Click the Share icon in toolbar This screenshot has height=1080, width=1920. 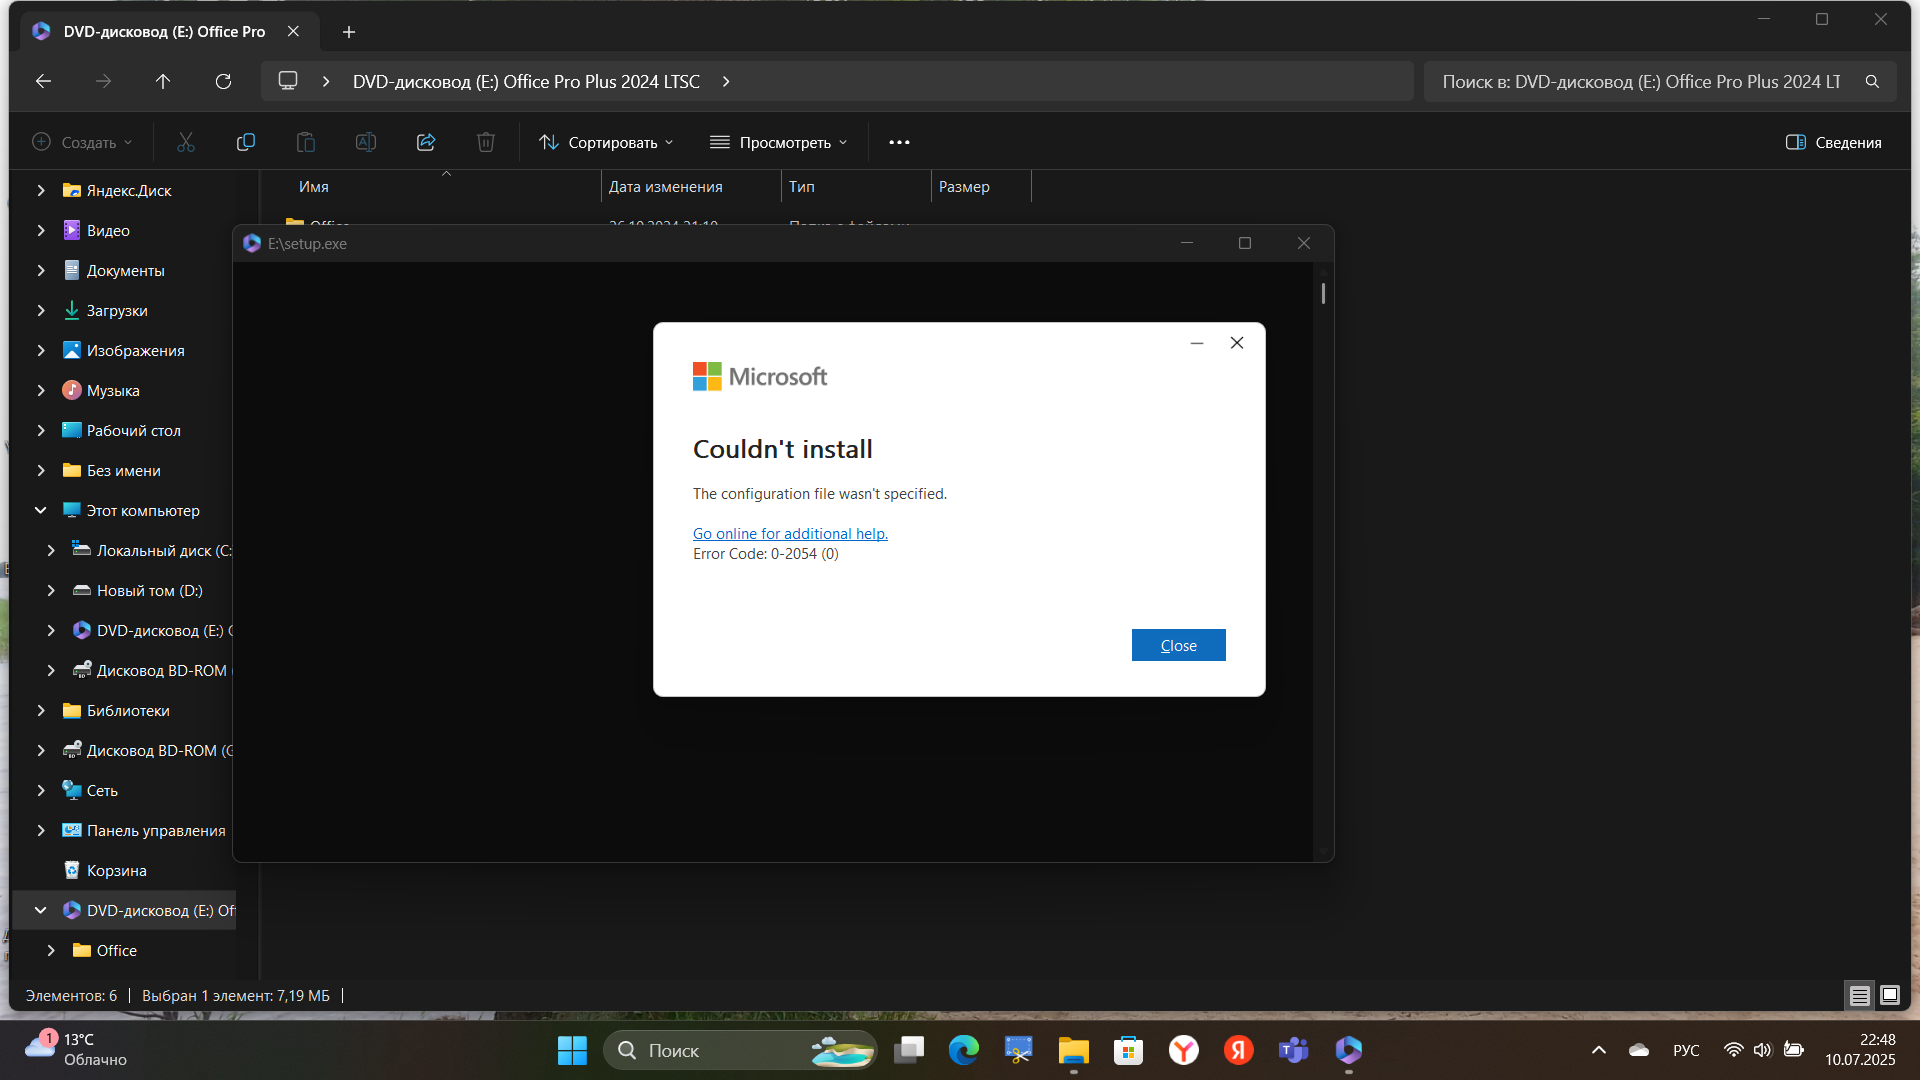(426, 142)
